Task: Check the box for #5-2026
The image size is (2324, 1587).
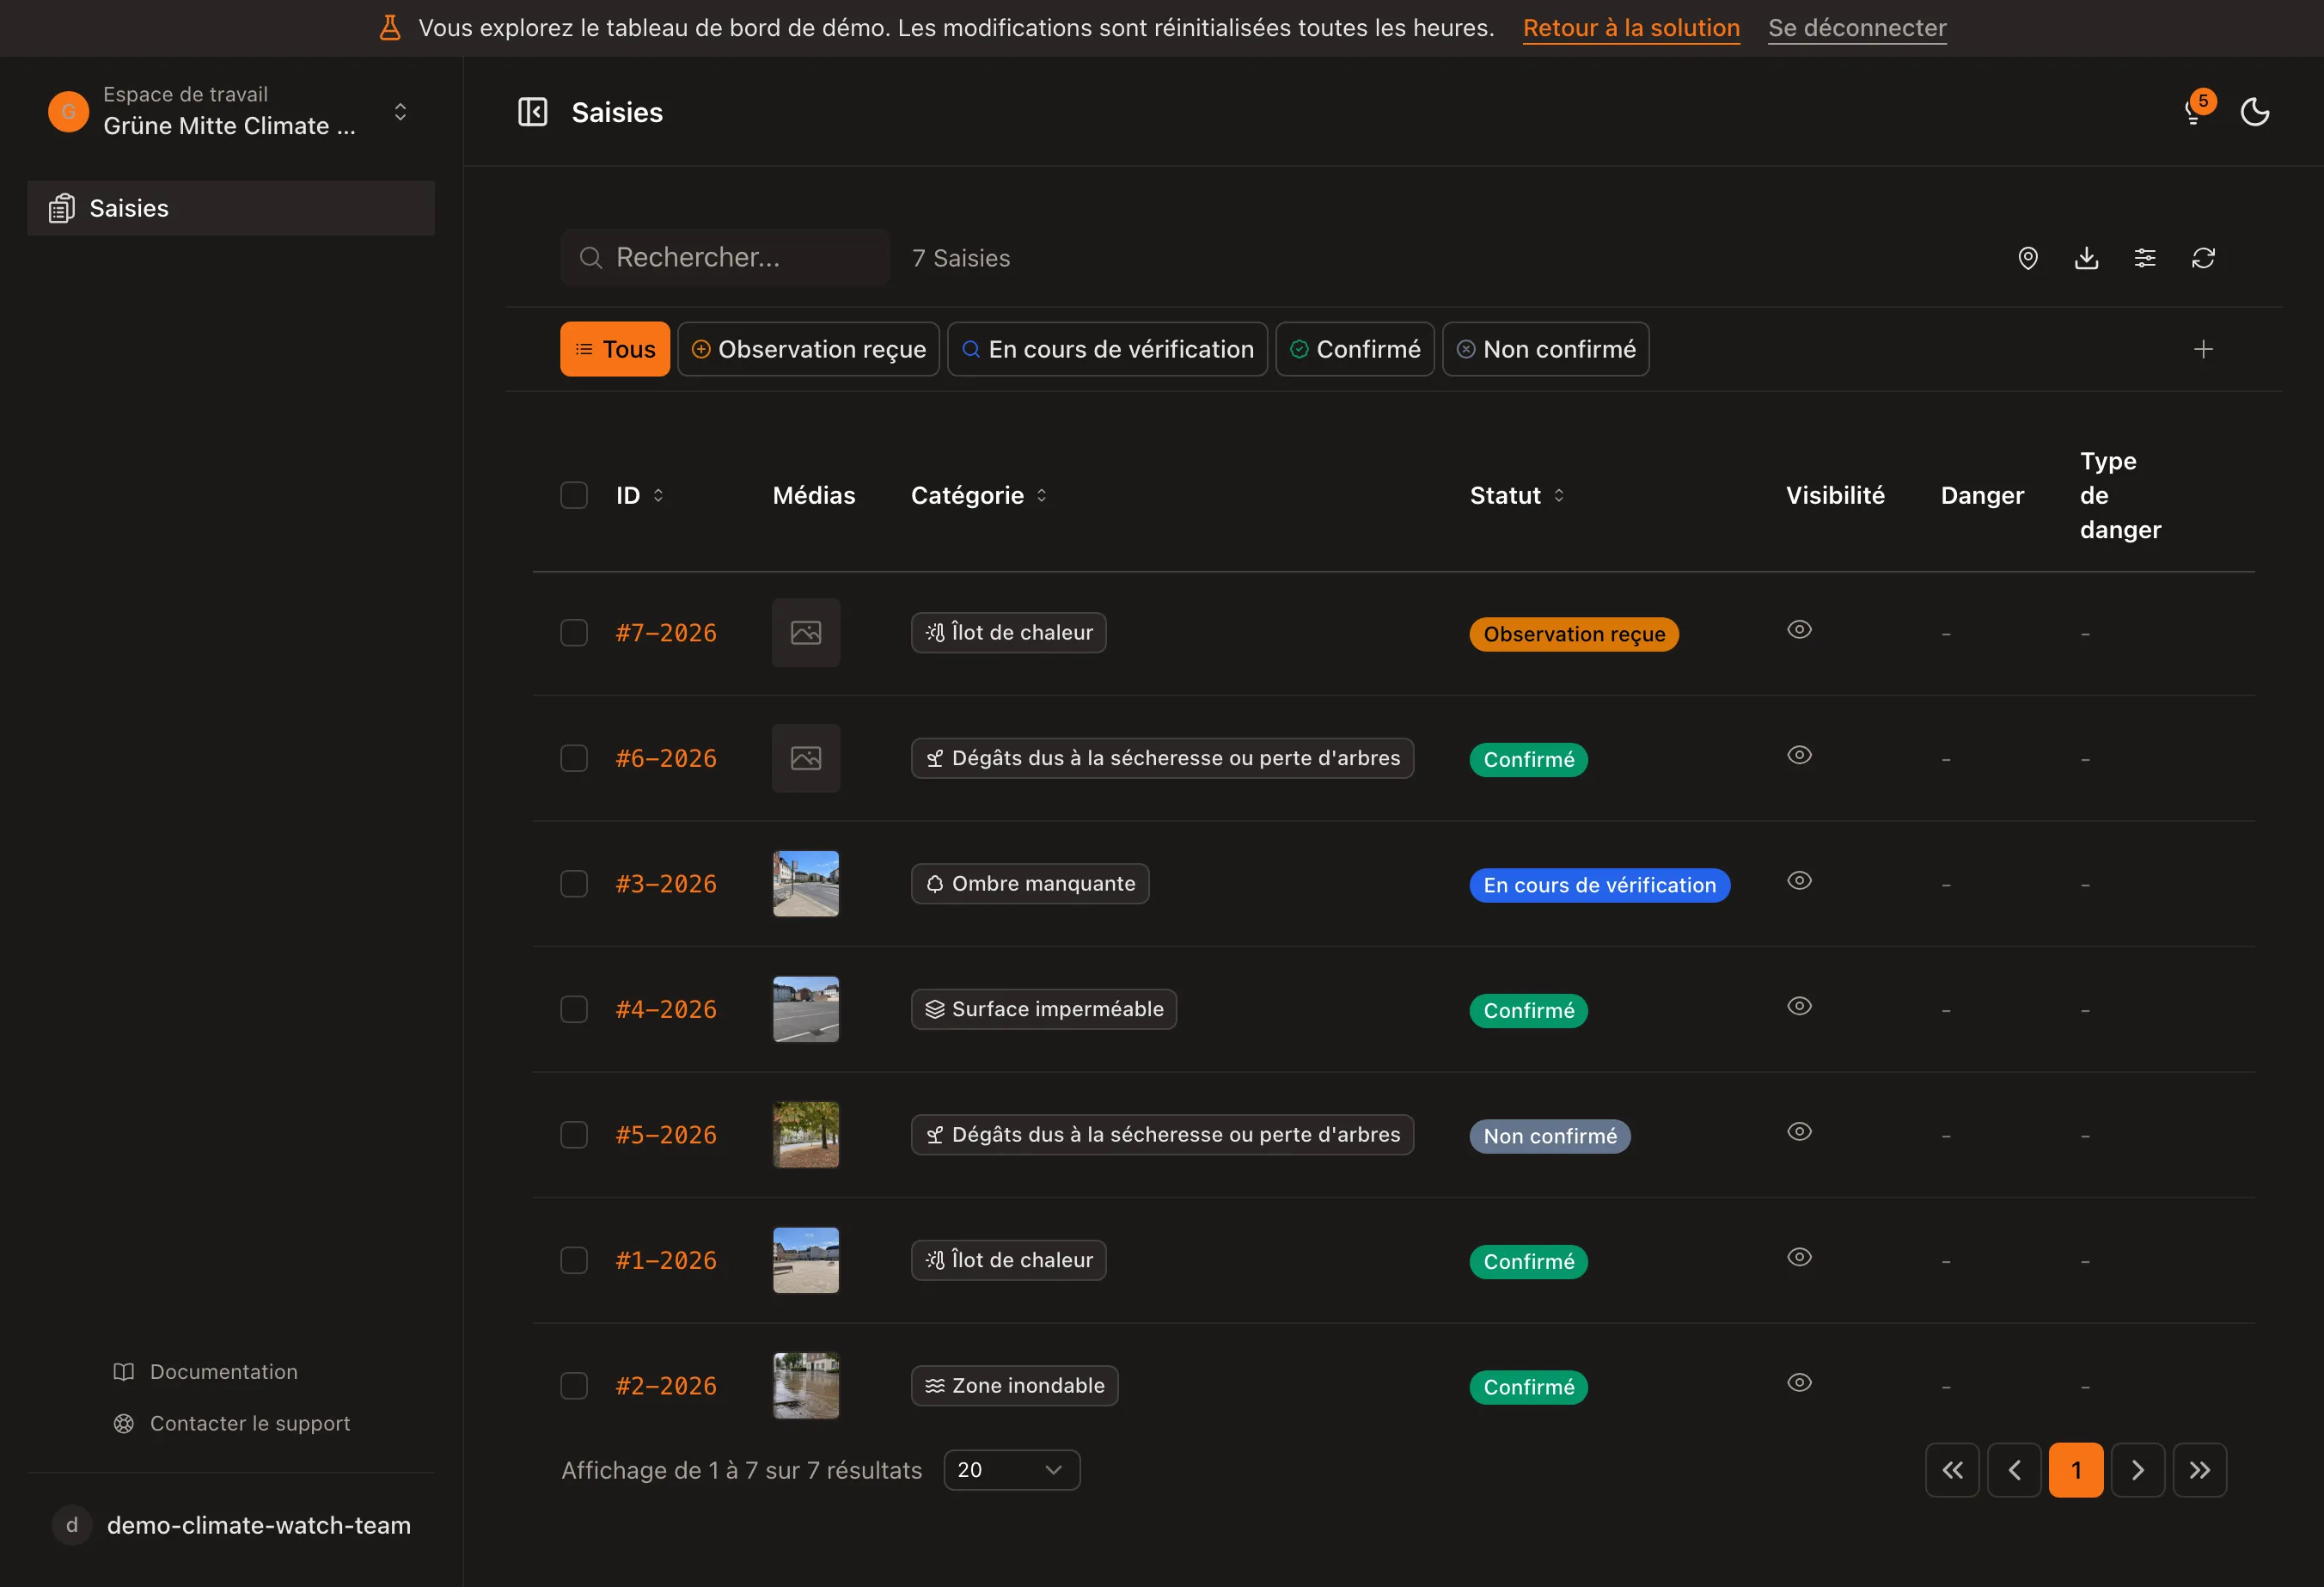Action: pyautogui.click(x=574, y=1135)
